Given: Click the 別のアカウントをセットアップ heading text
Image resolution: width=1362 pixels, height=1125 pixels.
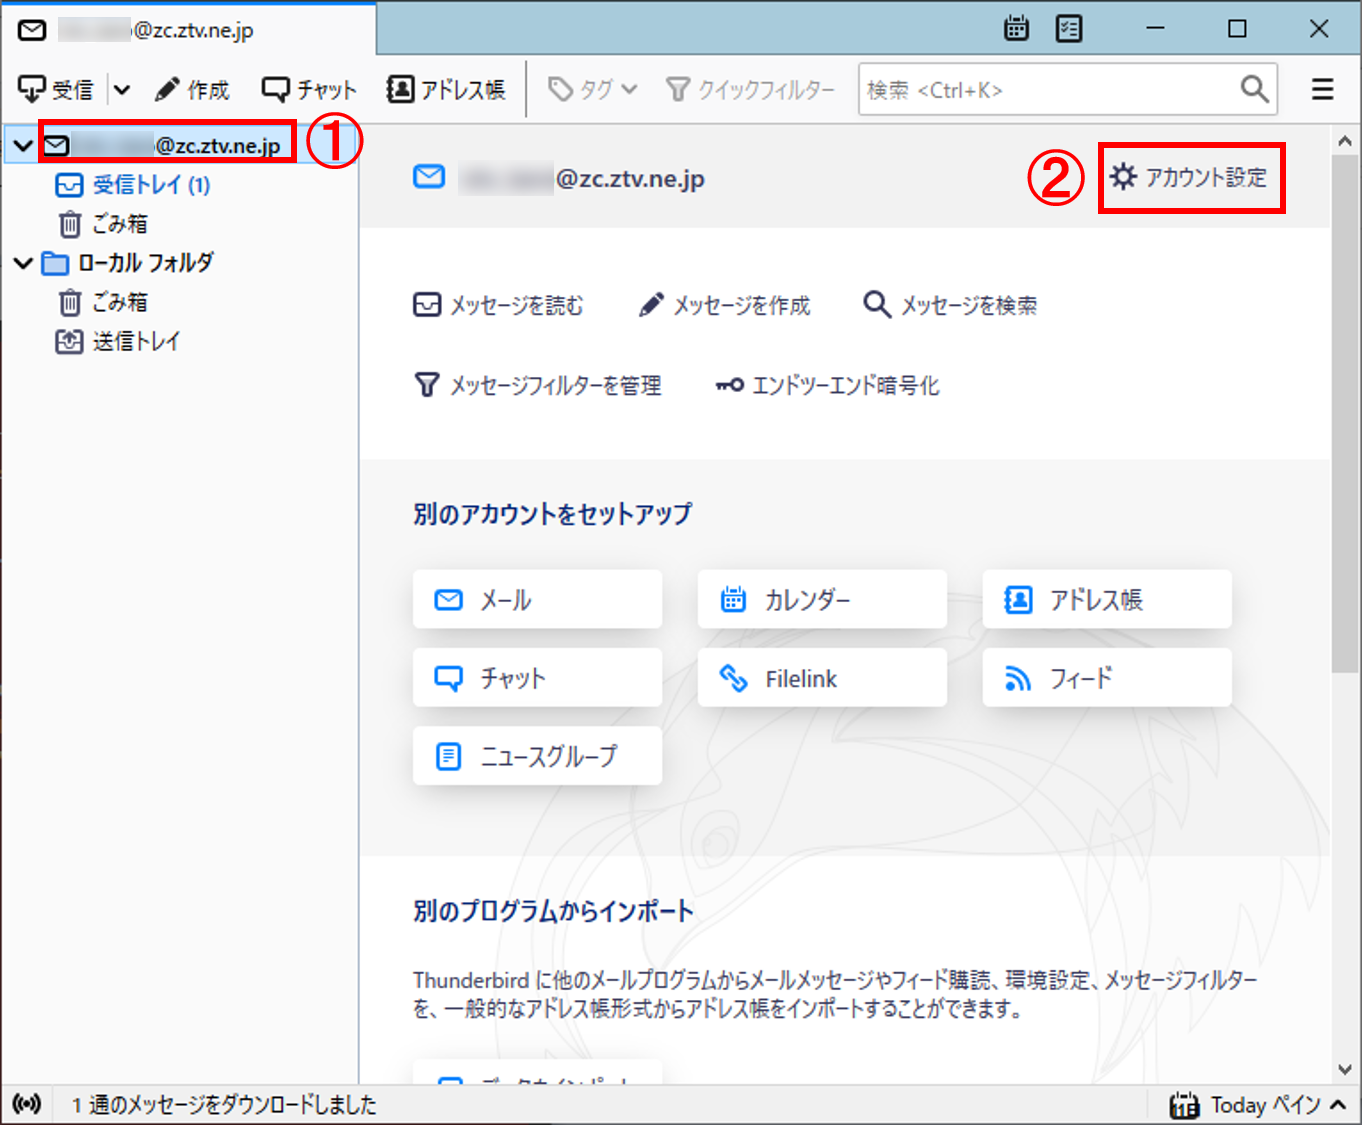Looking at the screenshot, I should 552,514.
